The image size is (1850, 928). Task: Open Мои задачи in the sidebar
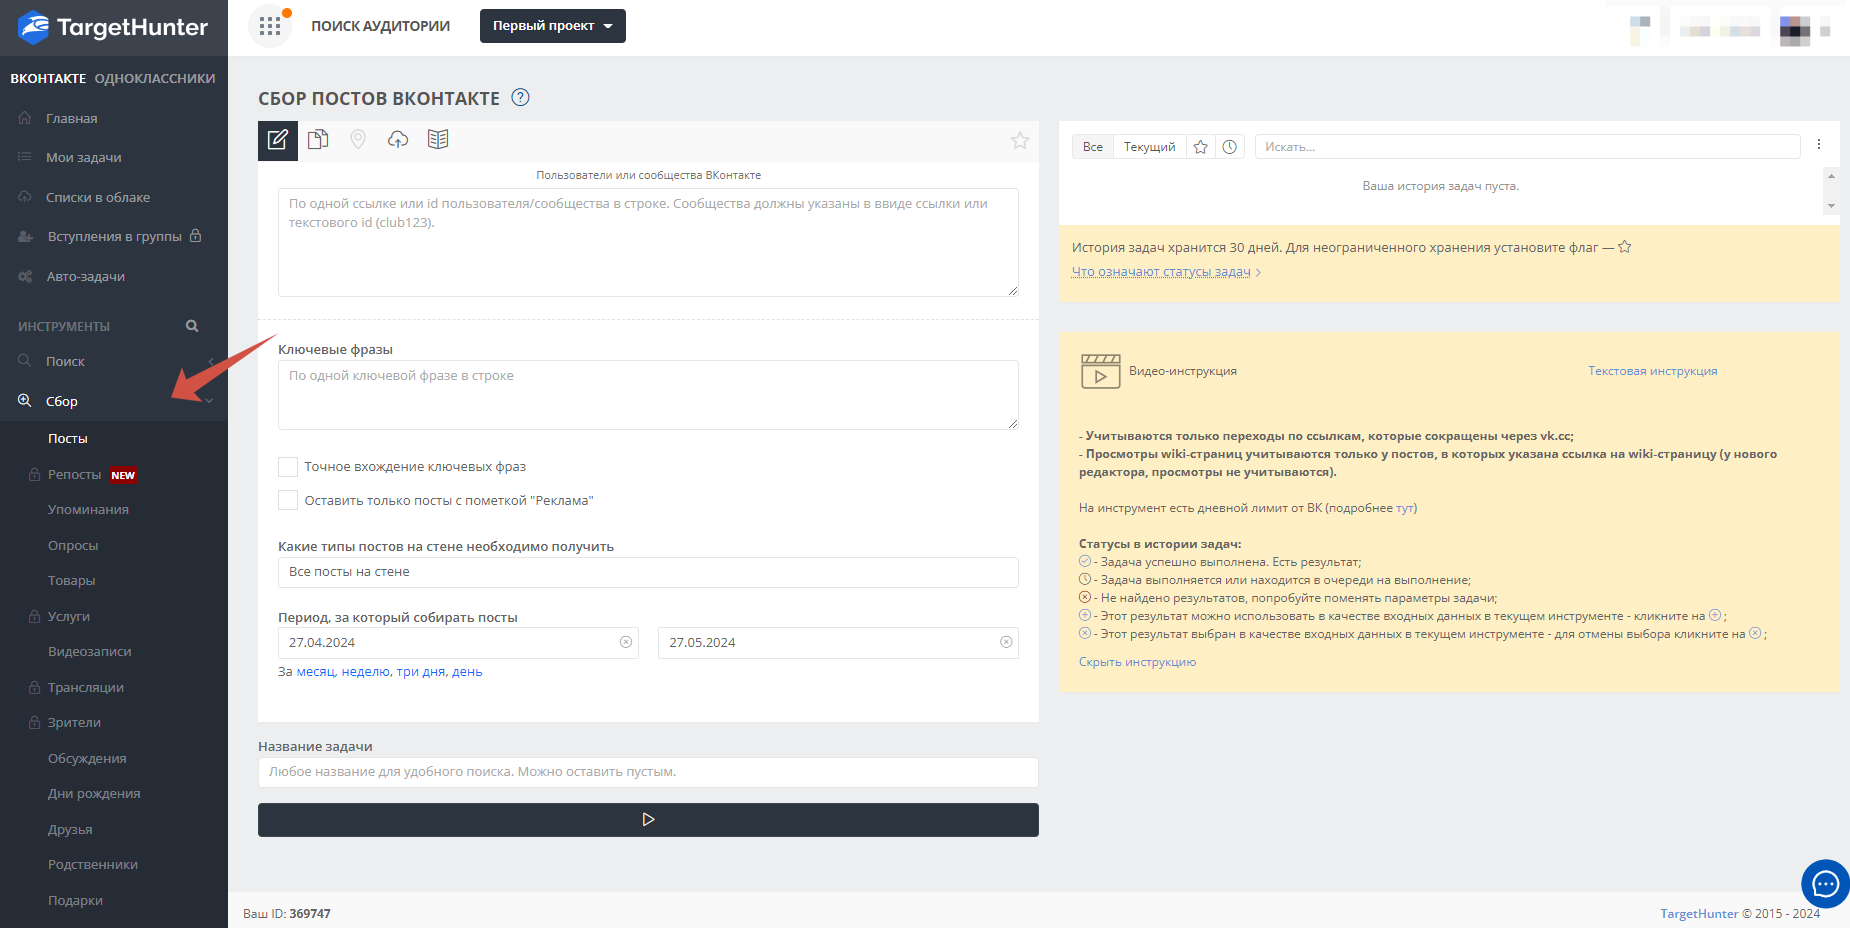pyautogui.click(x=84, y=157)
